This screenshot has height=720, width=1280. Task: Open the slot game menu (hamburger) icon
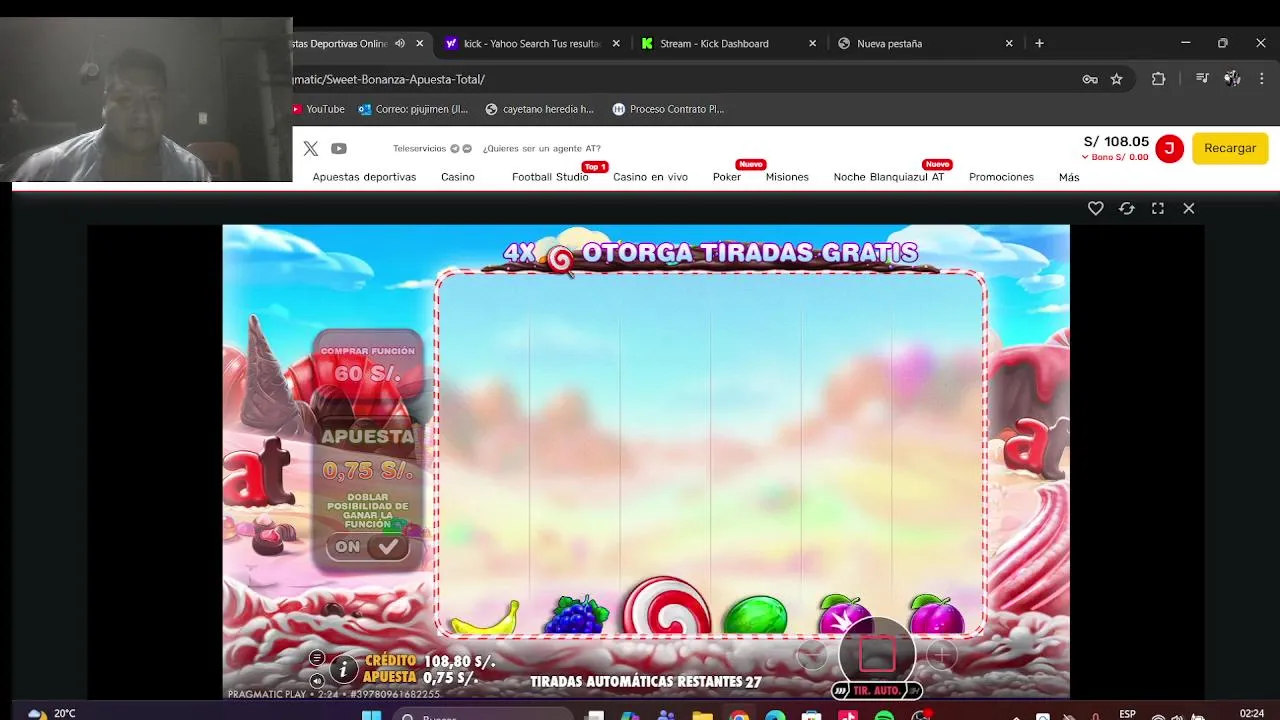pos(317,658)
